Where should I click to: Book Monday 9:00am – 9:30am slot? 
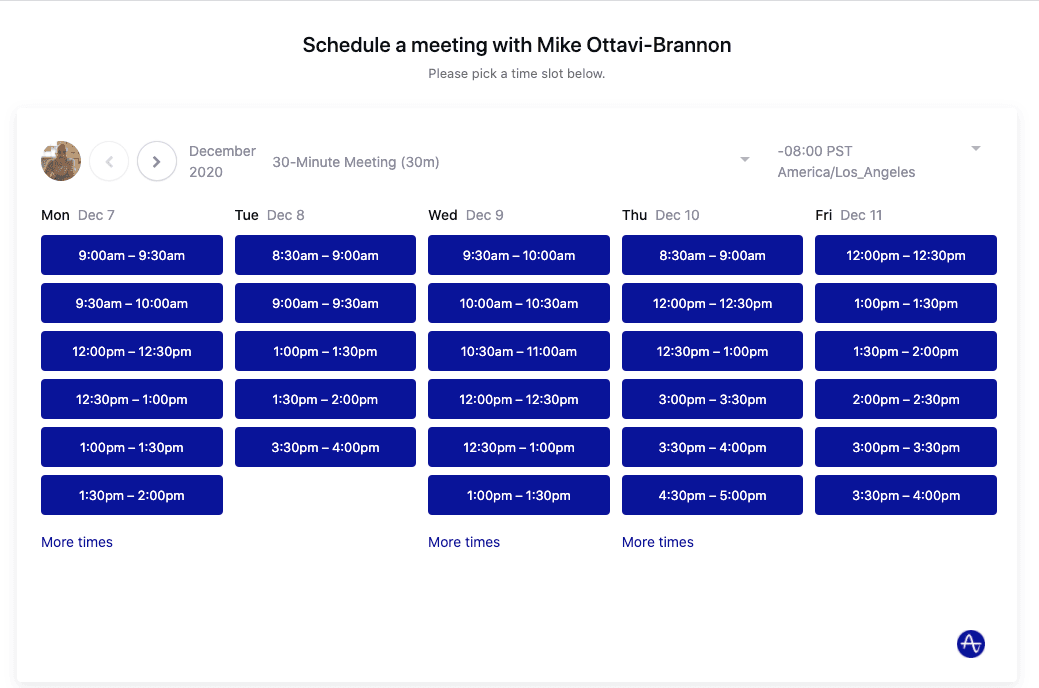click(x=132, y=255)
